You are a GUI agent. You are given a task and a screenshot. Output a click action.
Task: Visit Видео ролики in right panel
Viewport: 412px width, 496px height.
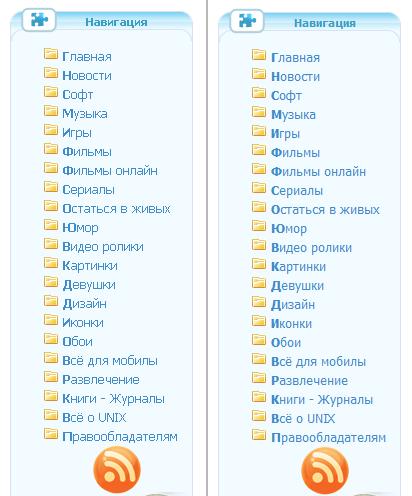click(x=312, y=248)
